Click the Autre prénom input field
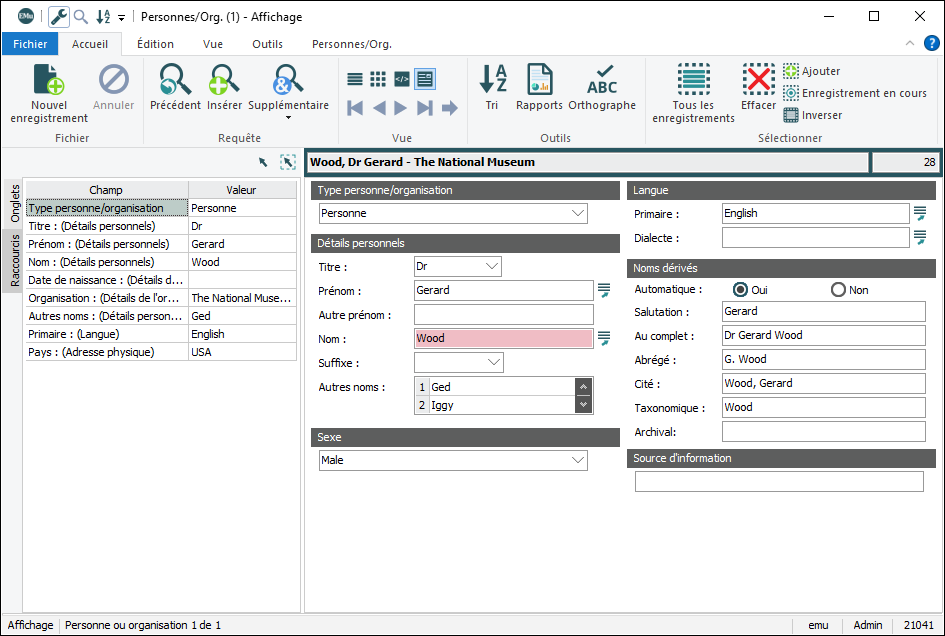 click(x=504, y=314)
